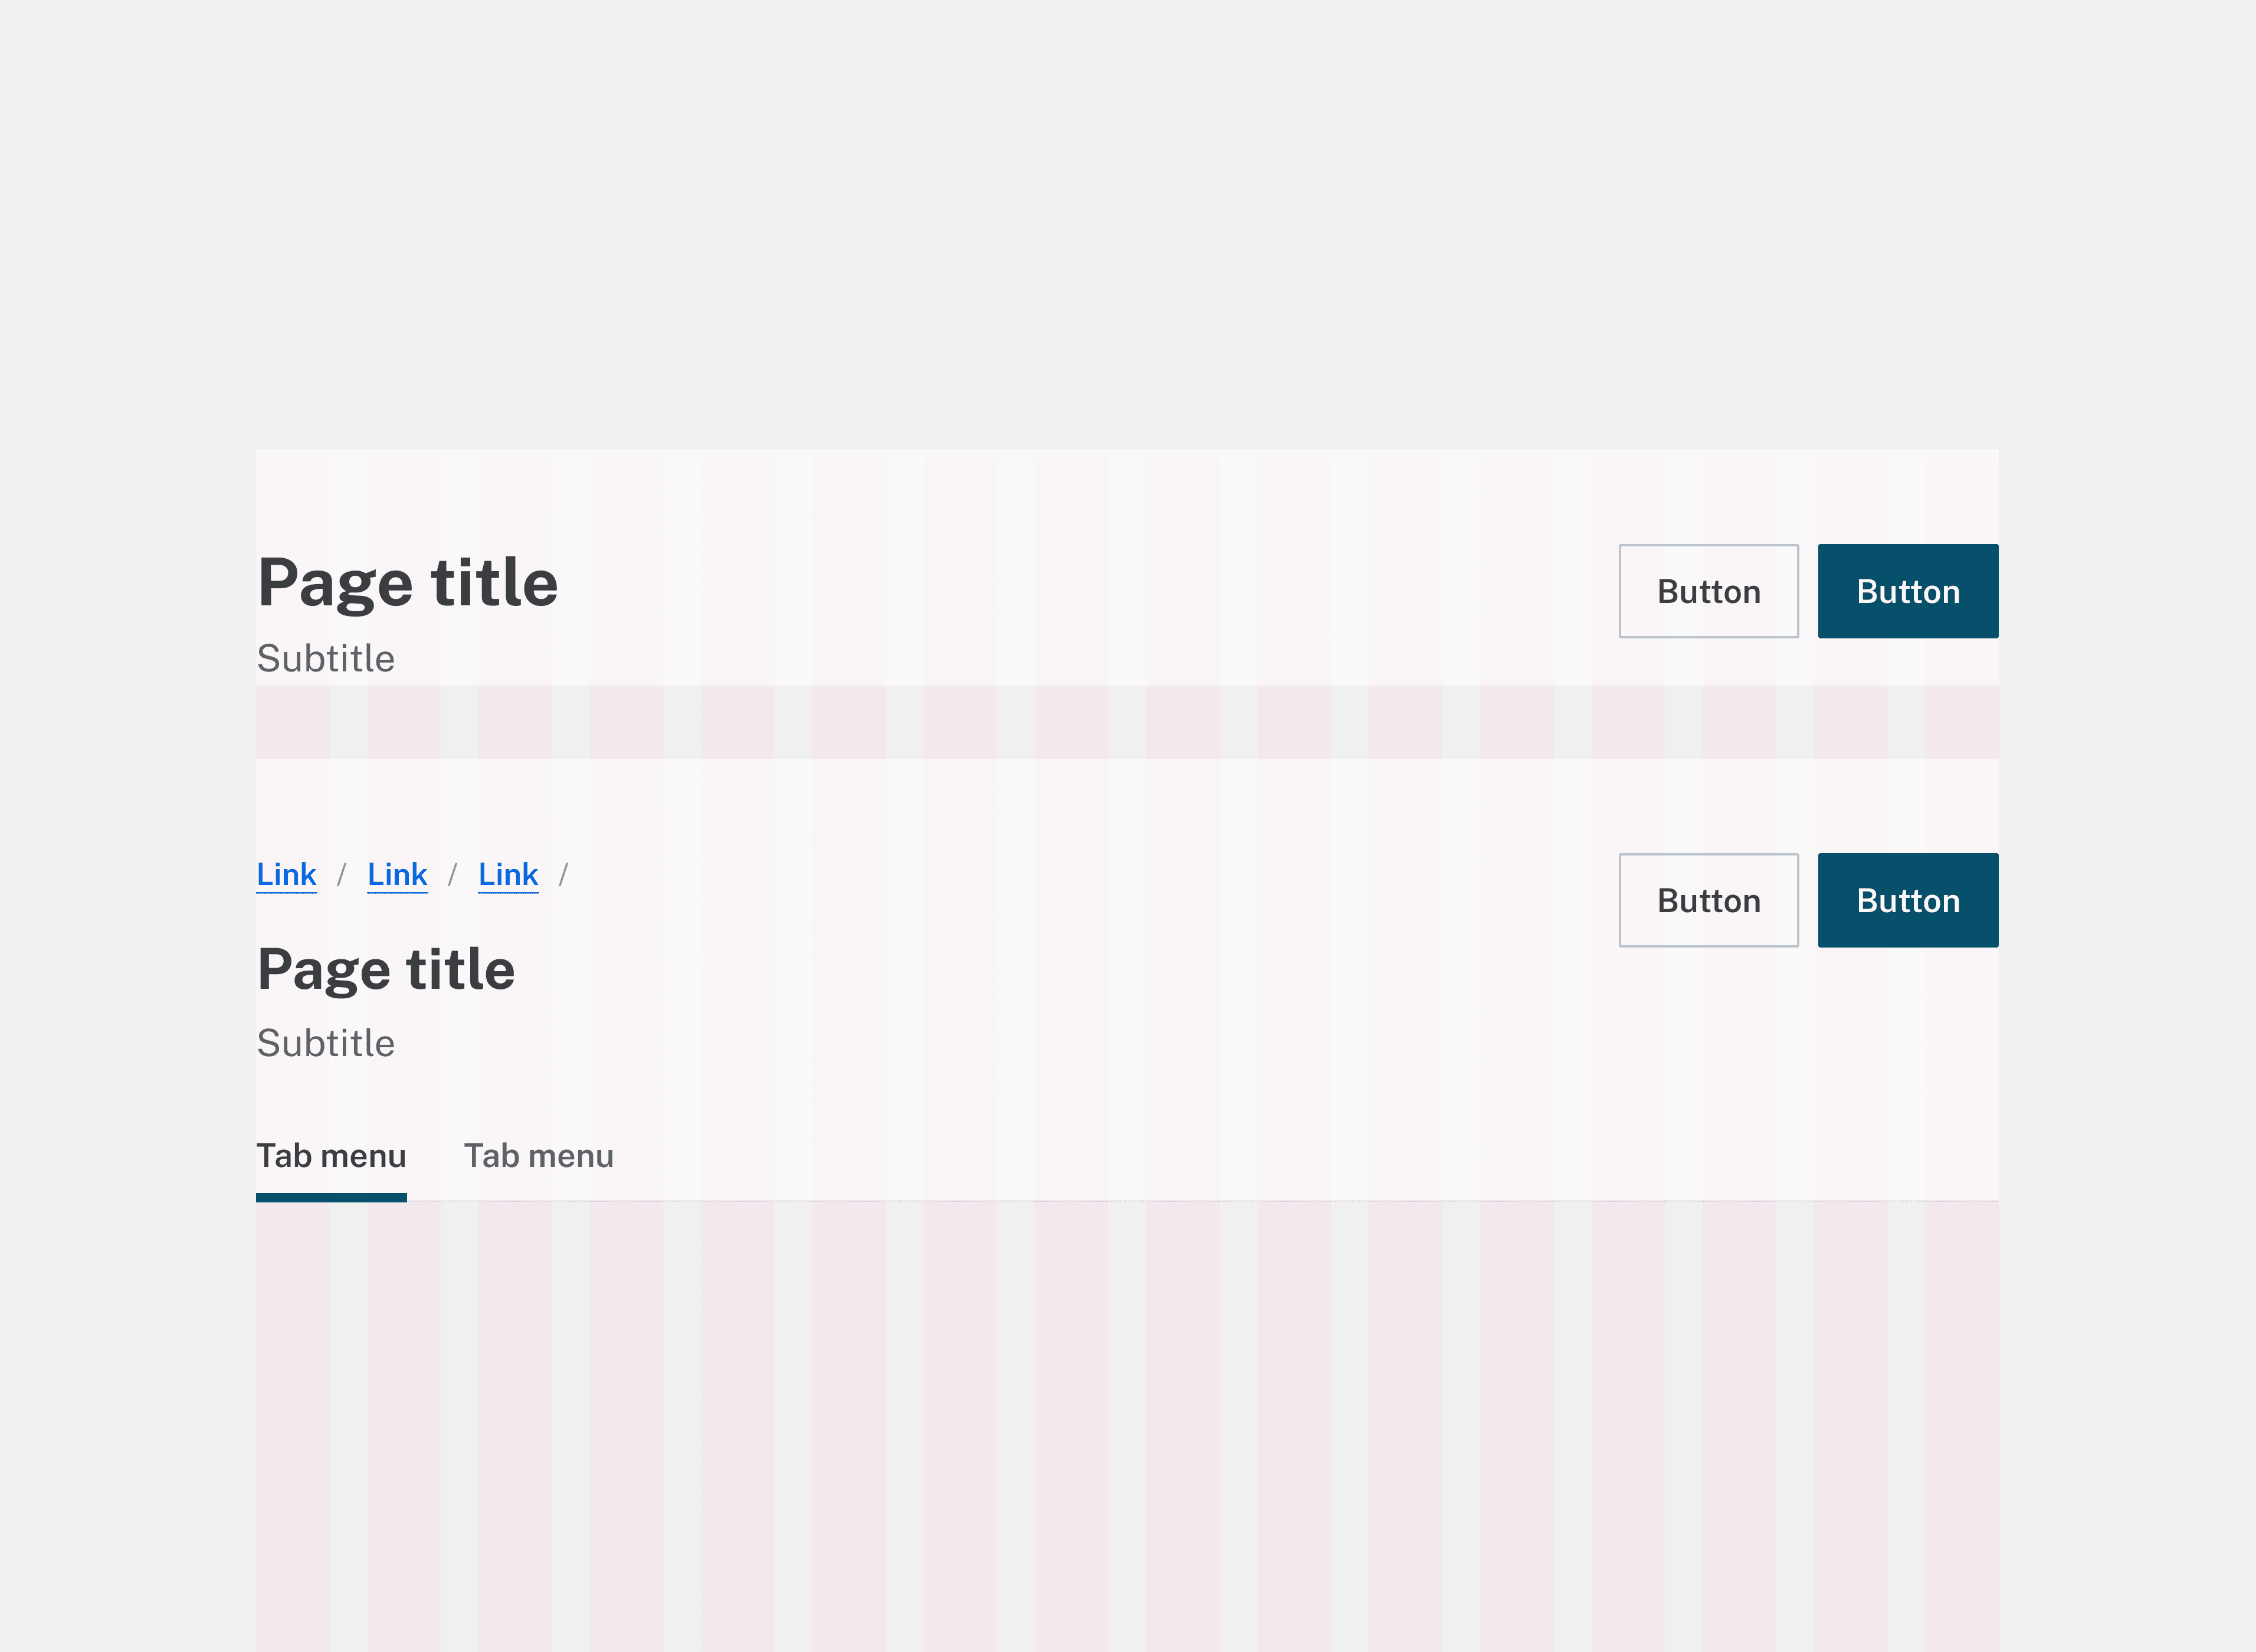
Task: Click Page title heading below the breadcrumbs
Action: [x=386, y=969]
